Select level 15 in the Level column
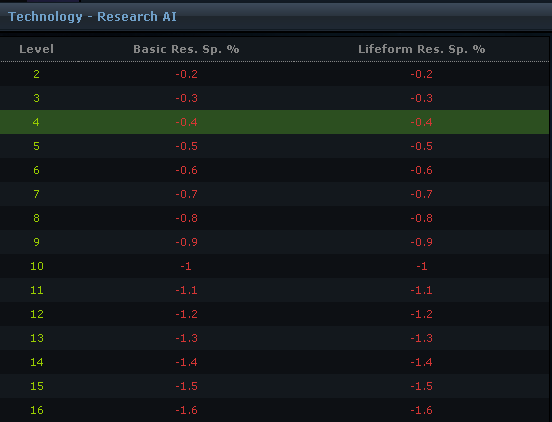 coord(37,386)
